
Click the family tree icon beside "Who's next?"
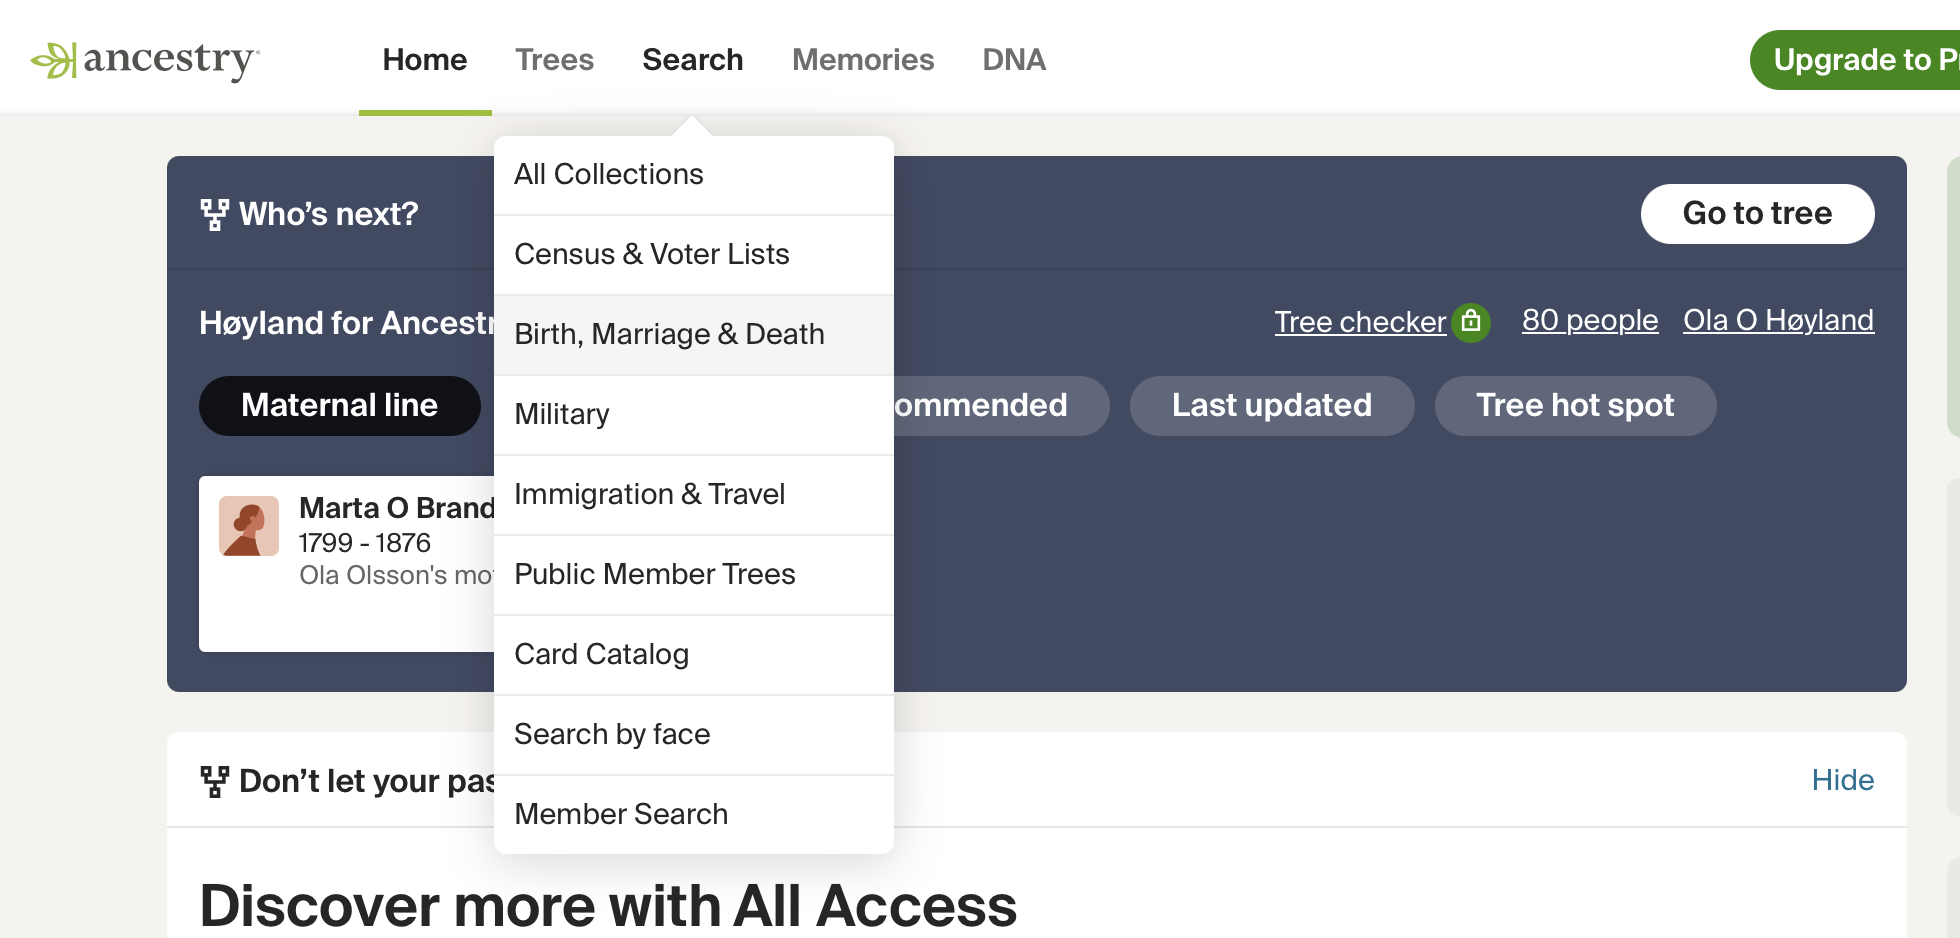click(x=214, y=213)
